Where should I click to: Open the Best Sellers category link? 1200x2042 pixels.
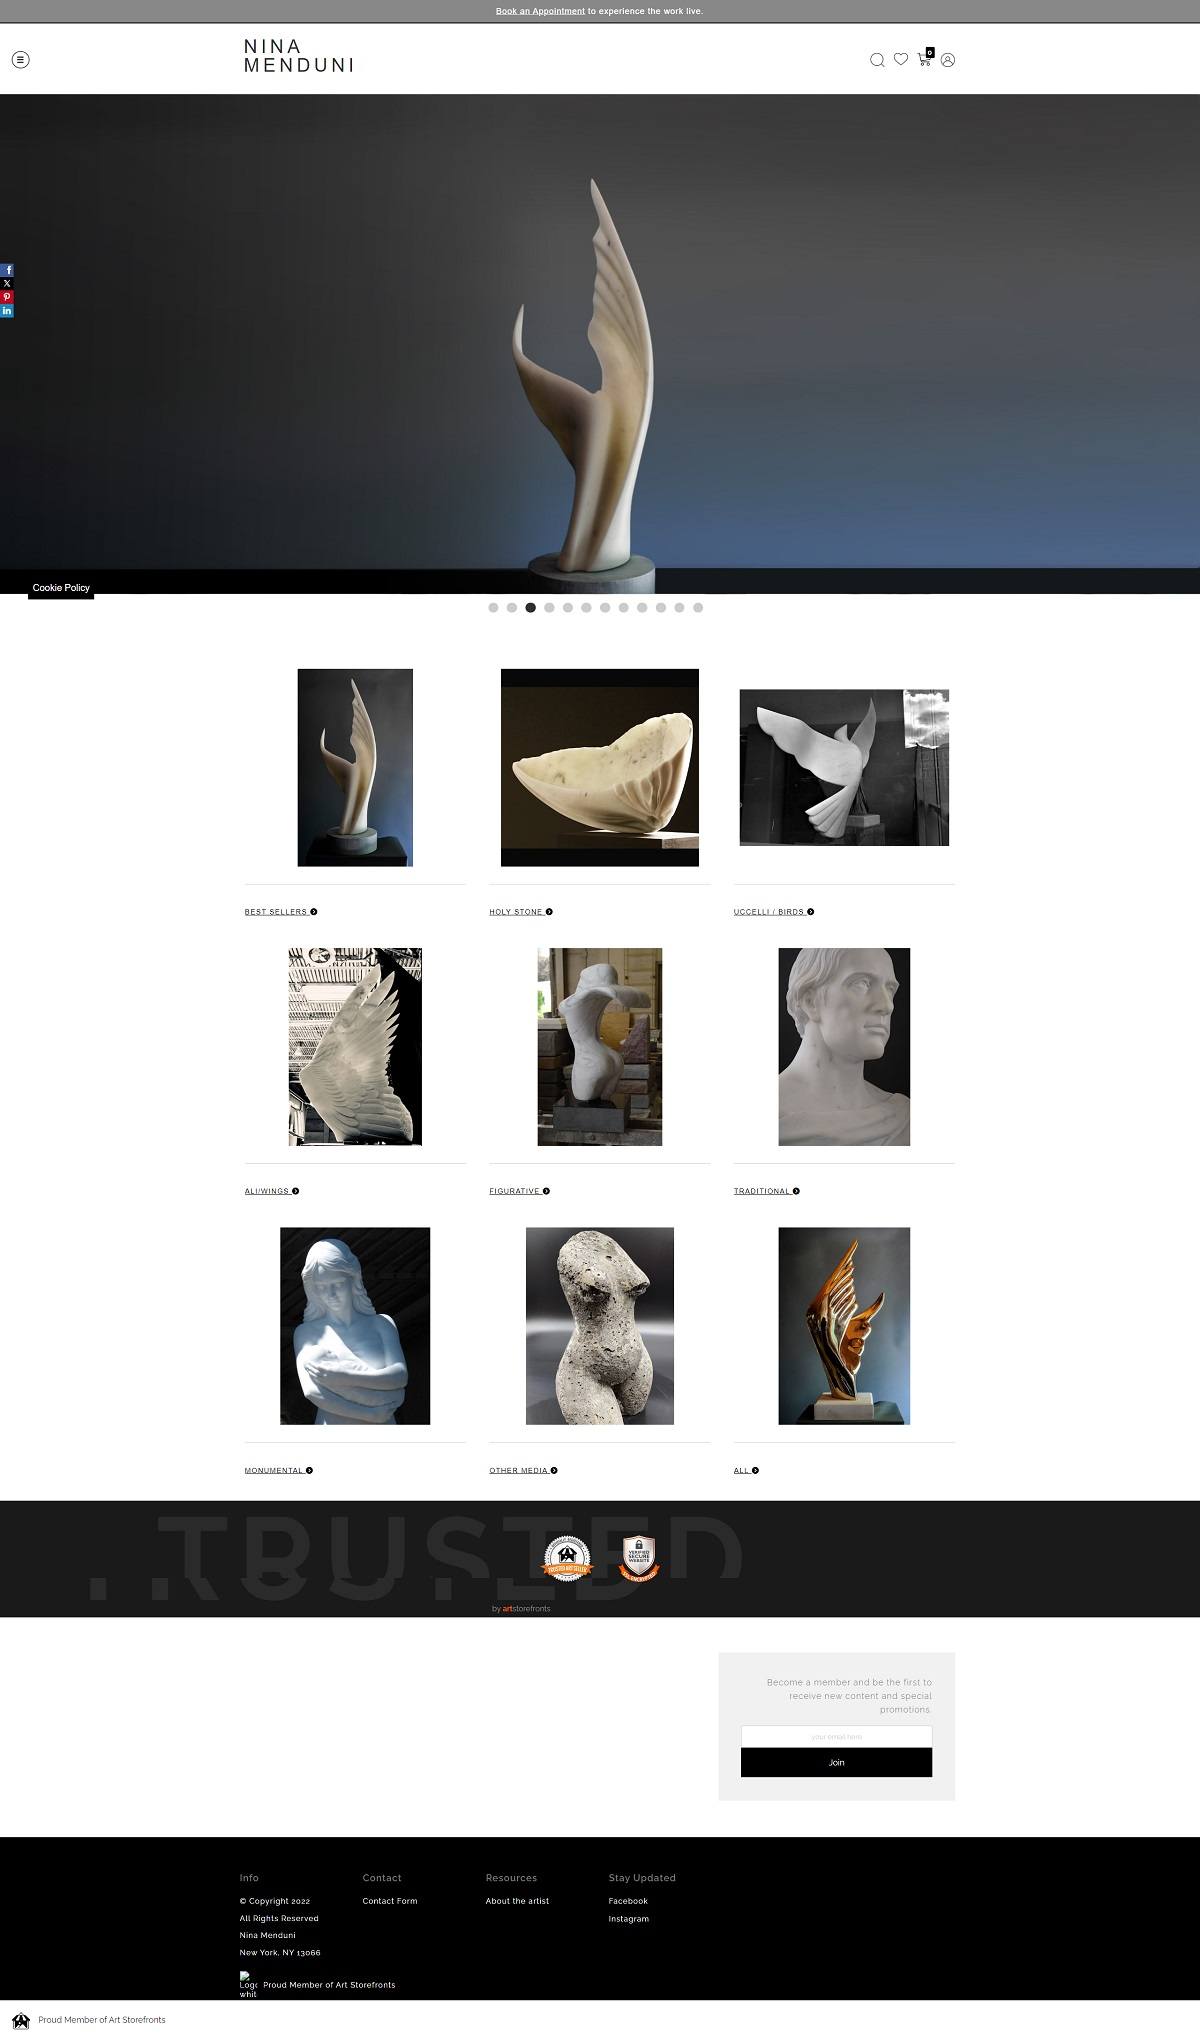[x=281, y=912]
